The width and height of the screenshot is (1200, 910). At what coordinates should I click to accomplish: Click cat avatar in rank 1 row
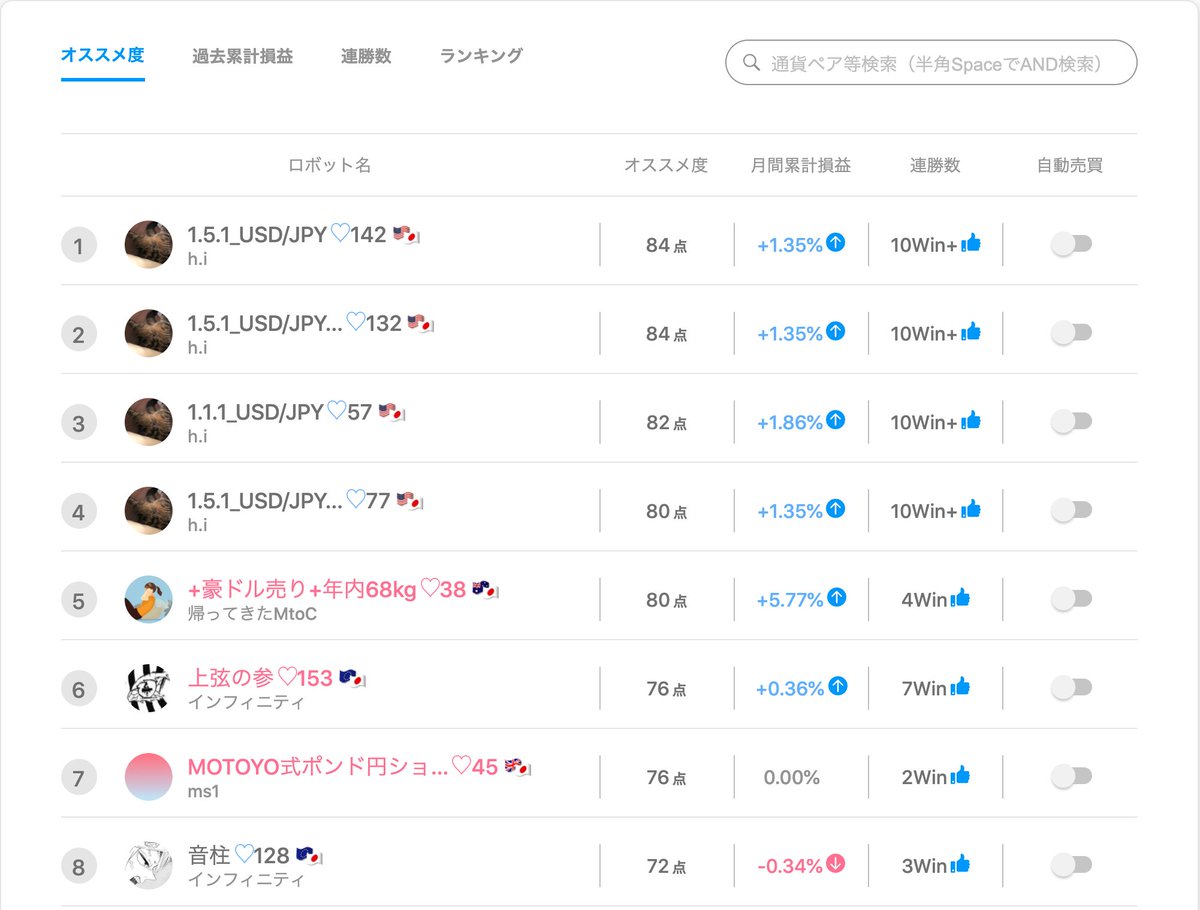point(148,244)
